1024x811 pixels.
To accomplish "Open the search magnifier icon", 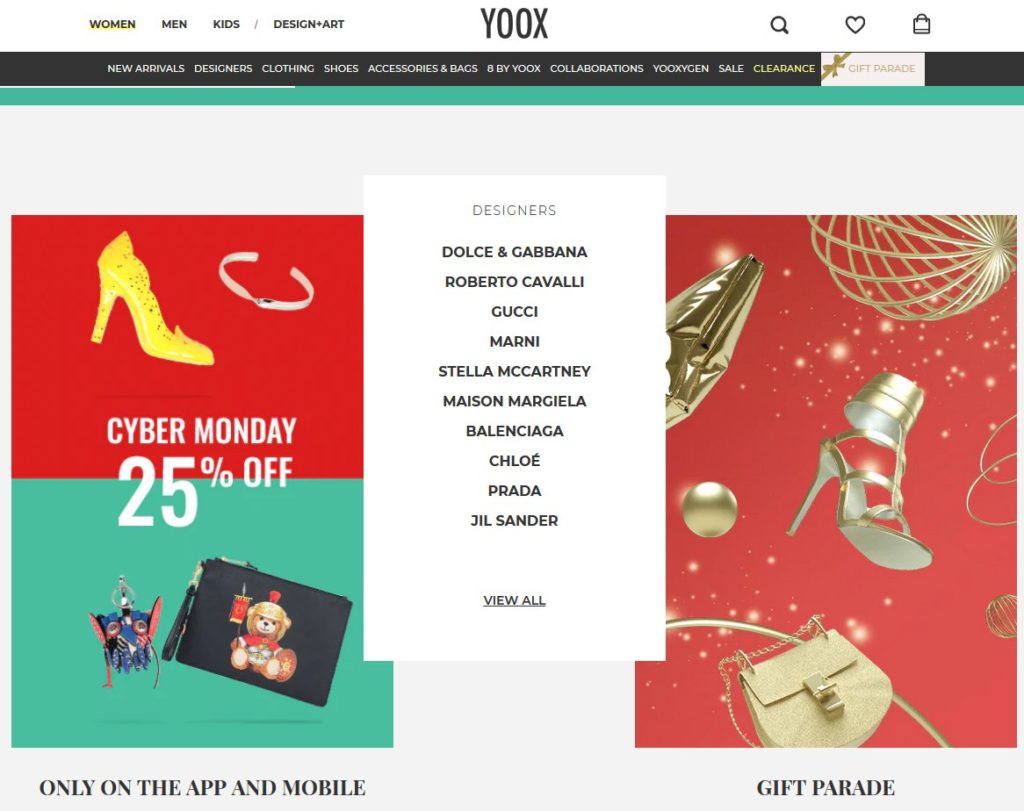I will 779,25.
